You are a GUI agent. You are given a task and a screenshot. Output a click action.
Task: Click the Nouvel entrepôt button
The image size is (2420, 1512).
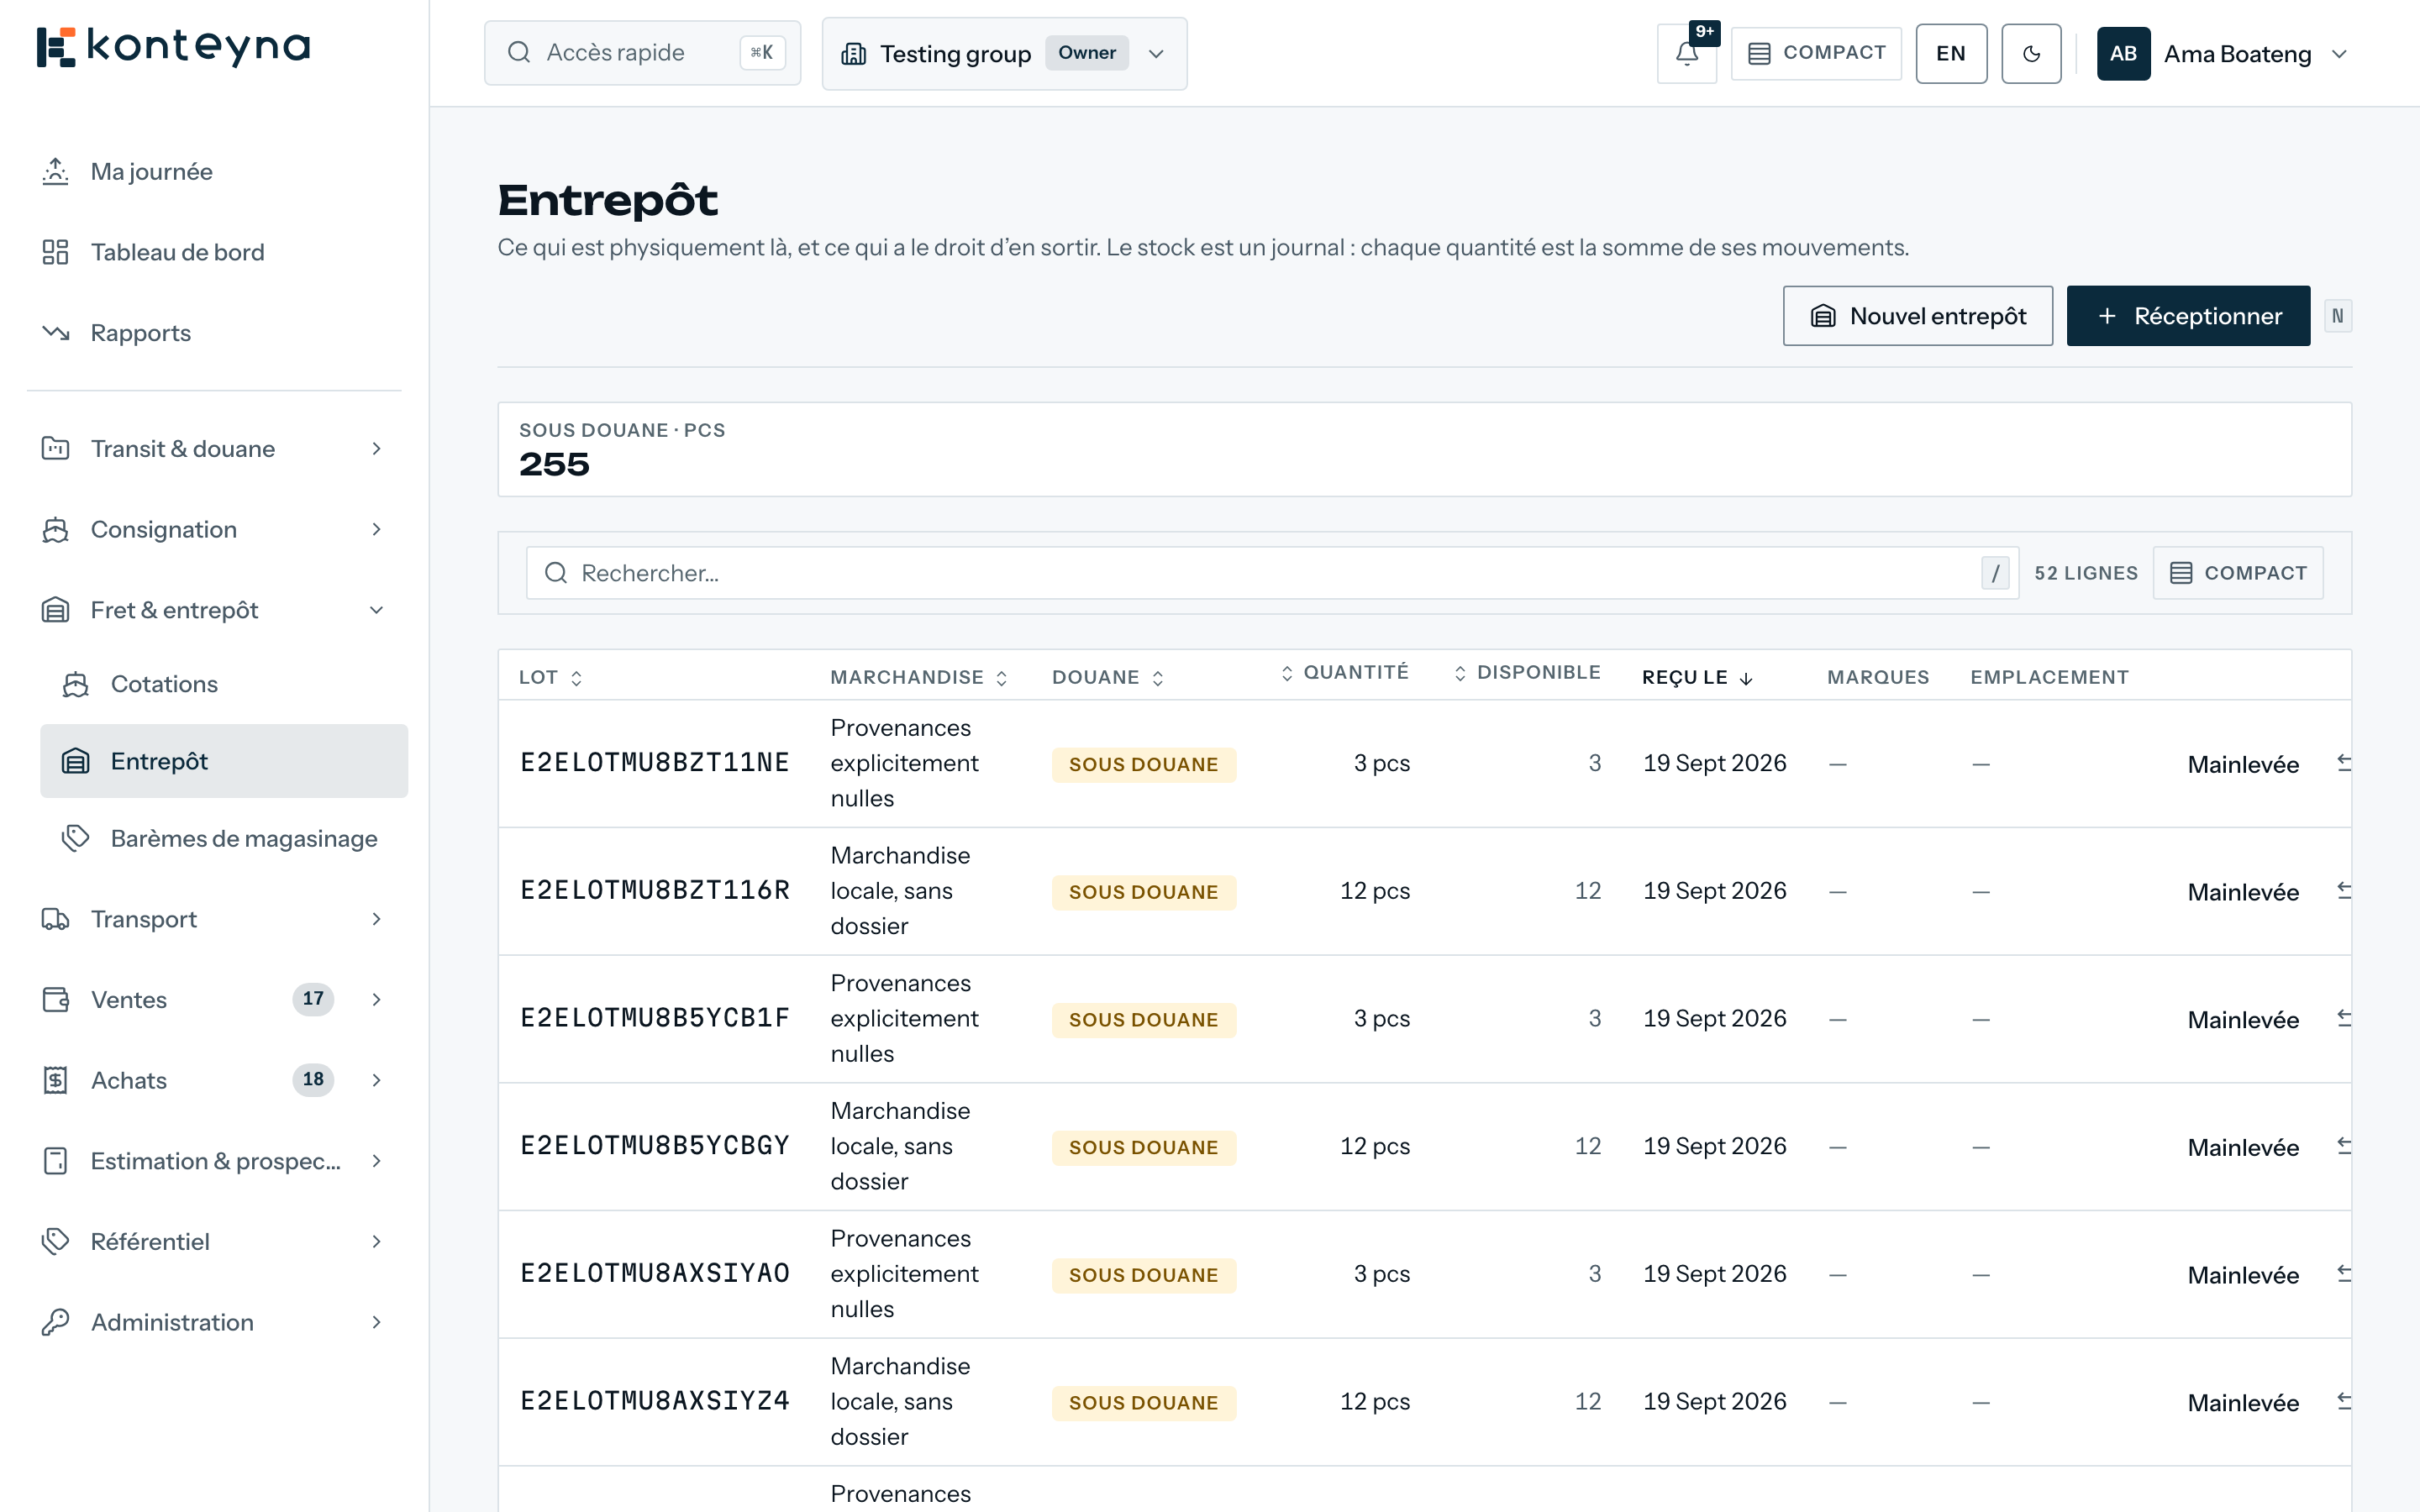[1918, 316]
